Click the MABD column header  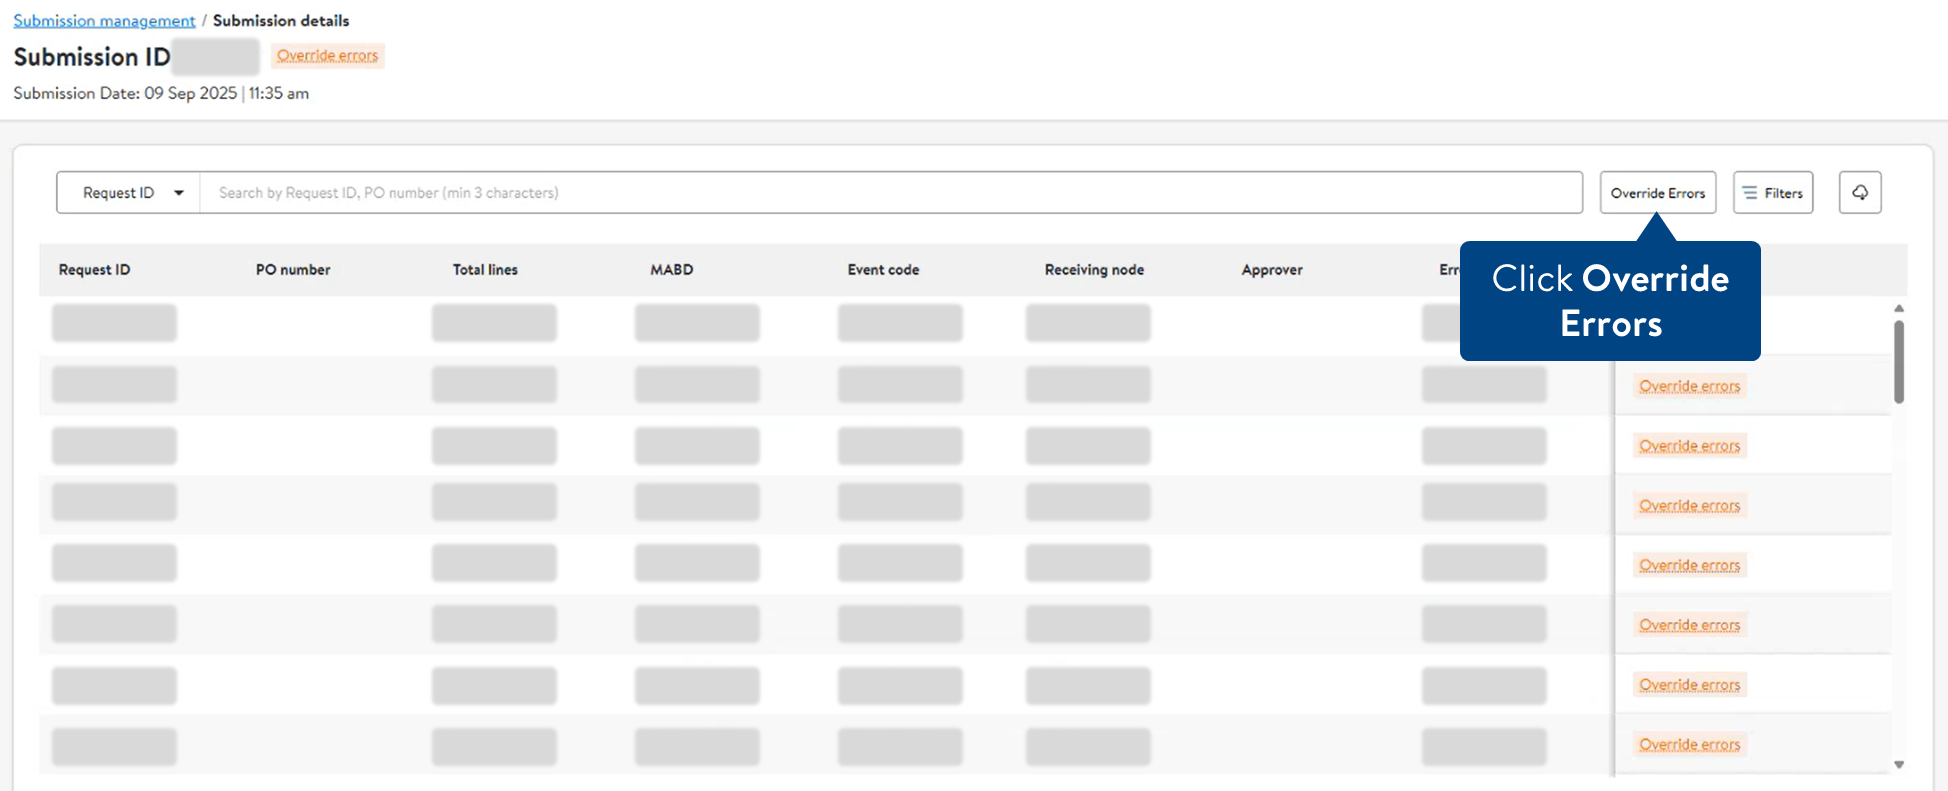pos(672,270)
